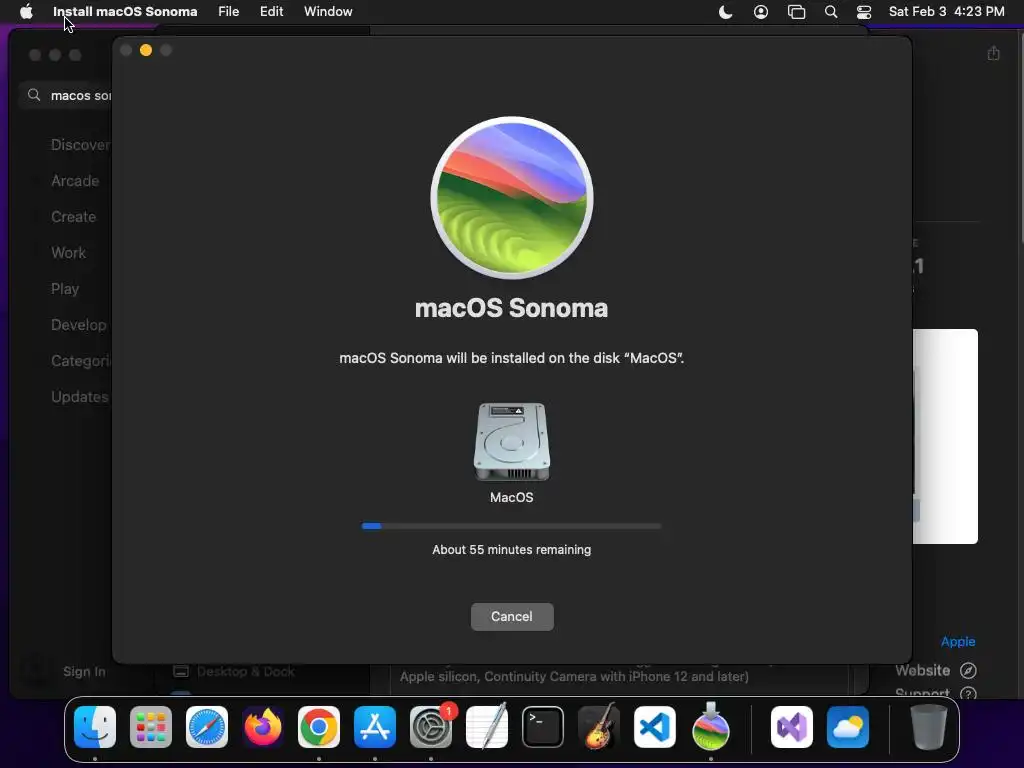Open Google Chrome from the Dock
This screenshot has width=1024, height=768.
(319, 727)
